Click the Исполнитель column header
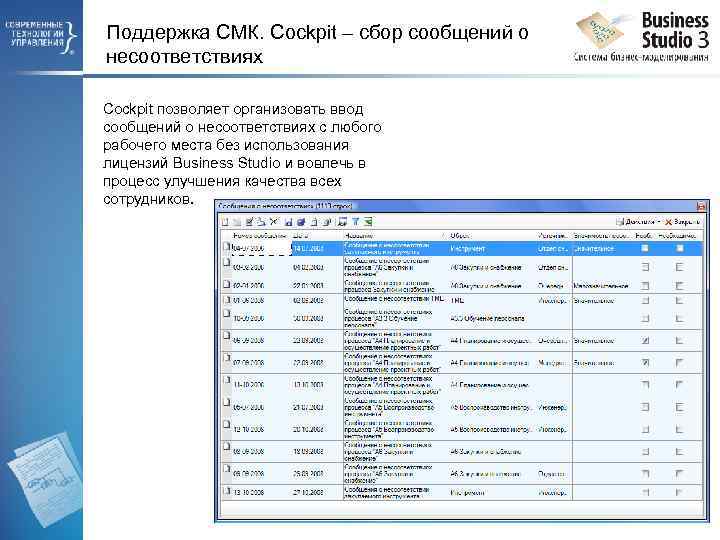Viewport: 720px width, 540px height. (x=553, y=236)
